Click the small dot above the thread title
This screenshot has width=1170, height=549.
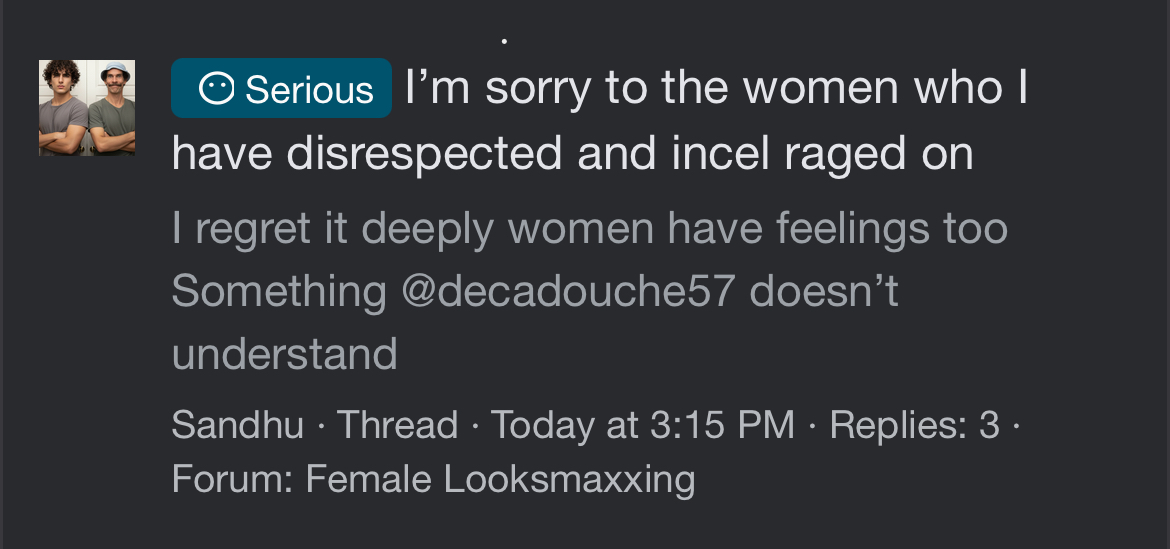tap(504, 41)
